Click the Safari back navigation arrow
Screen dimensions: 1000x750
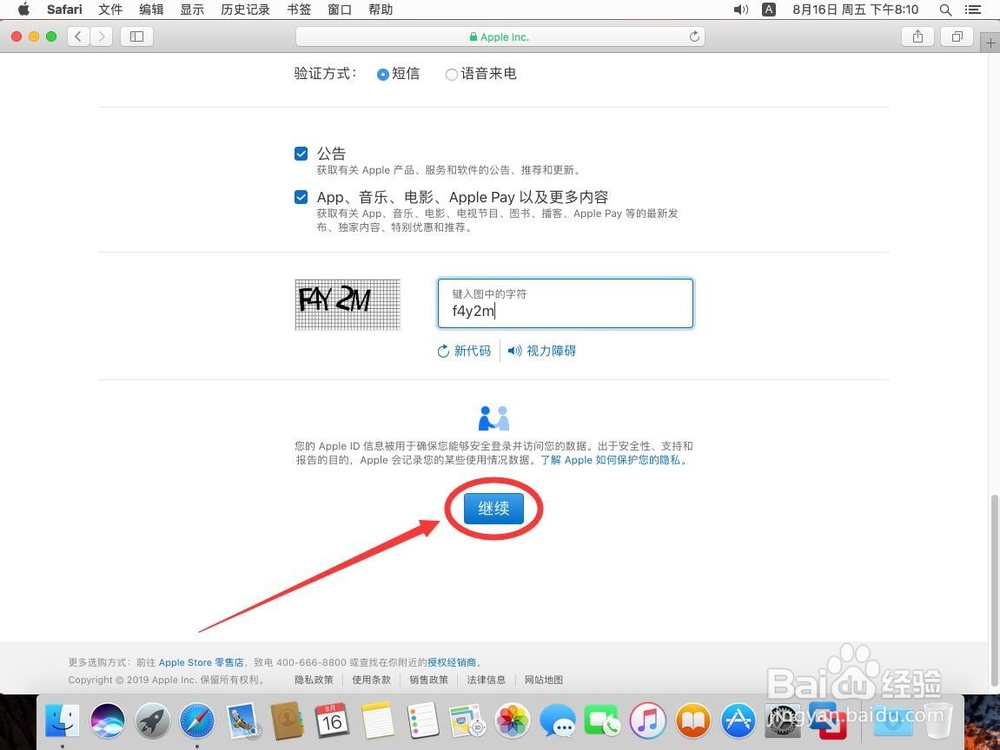78,36
